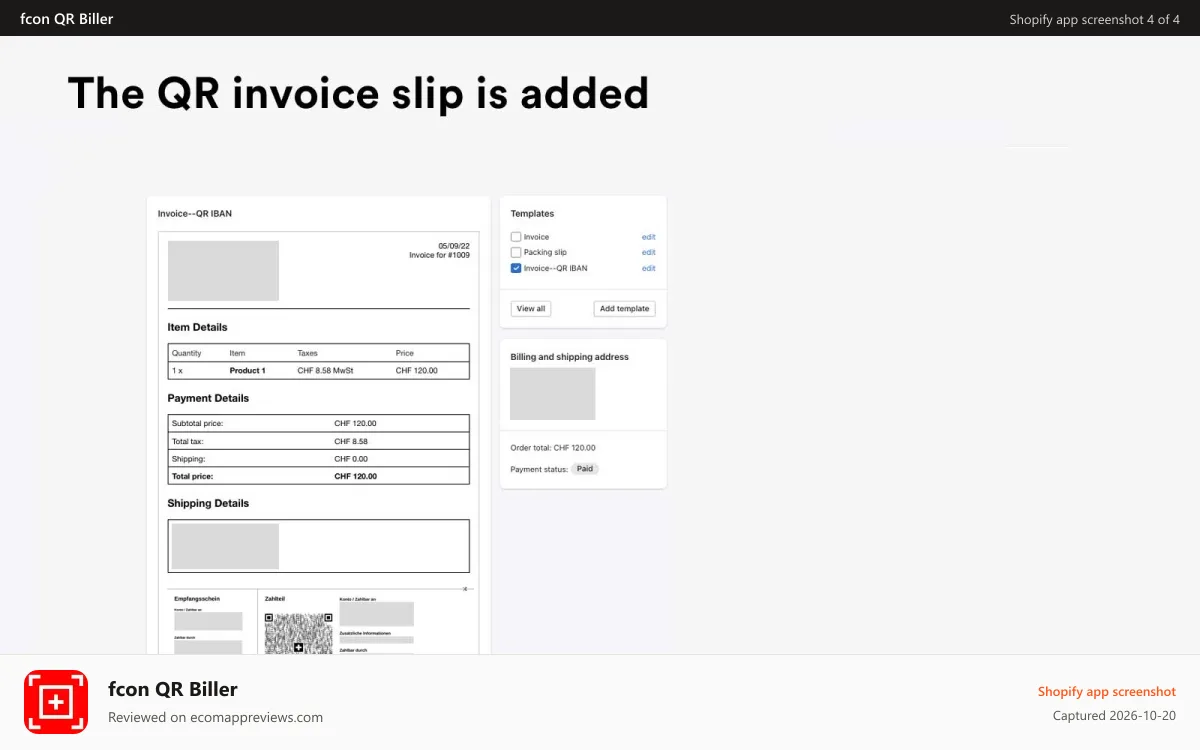Click the Quantity column header
The height and width of the screenshot is (750, 1200).
(186, 353)
